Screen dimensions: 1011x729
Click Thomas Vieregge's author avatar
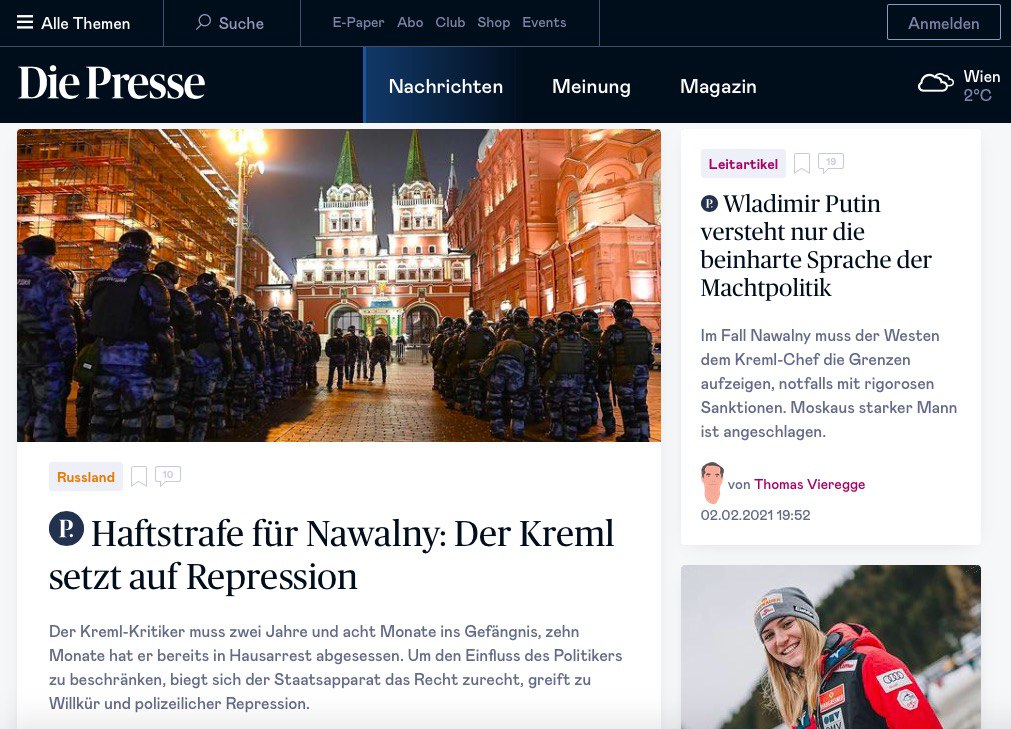coord(712,483)
